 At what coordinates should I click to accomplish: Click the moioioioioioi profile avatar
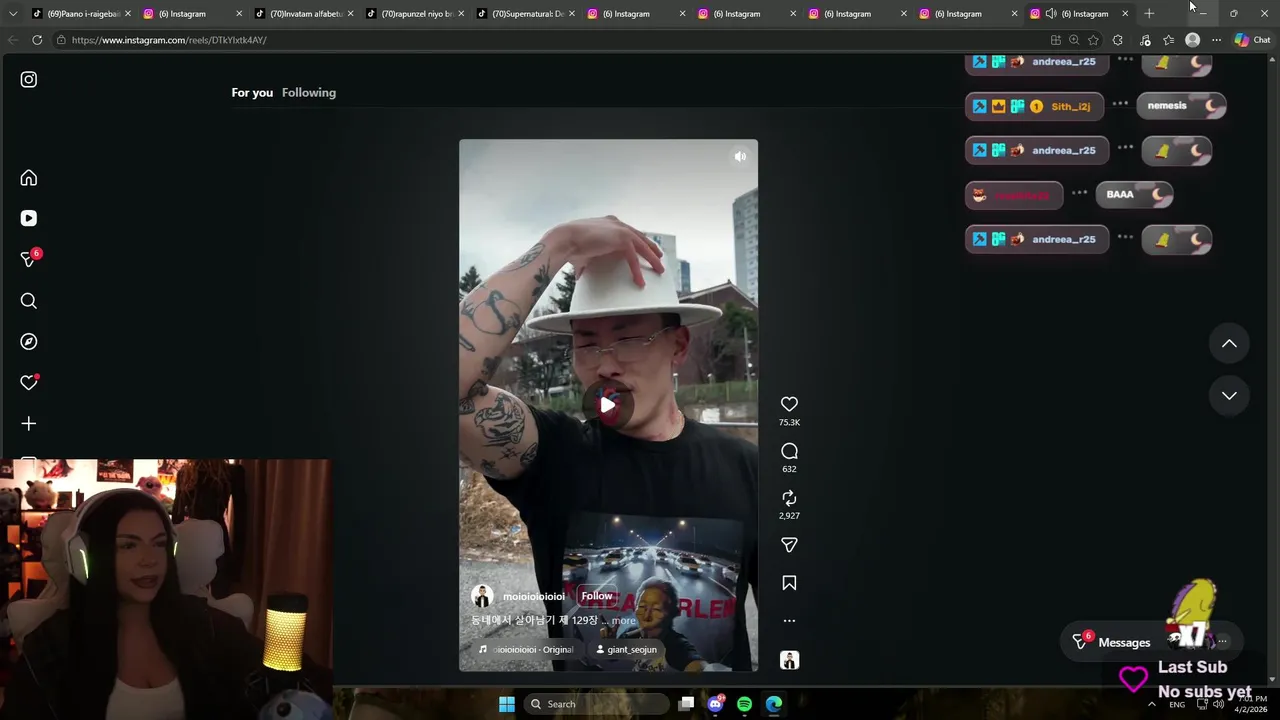pyautogui.click(x=482, y=596)
